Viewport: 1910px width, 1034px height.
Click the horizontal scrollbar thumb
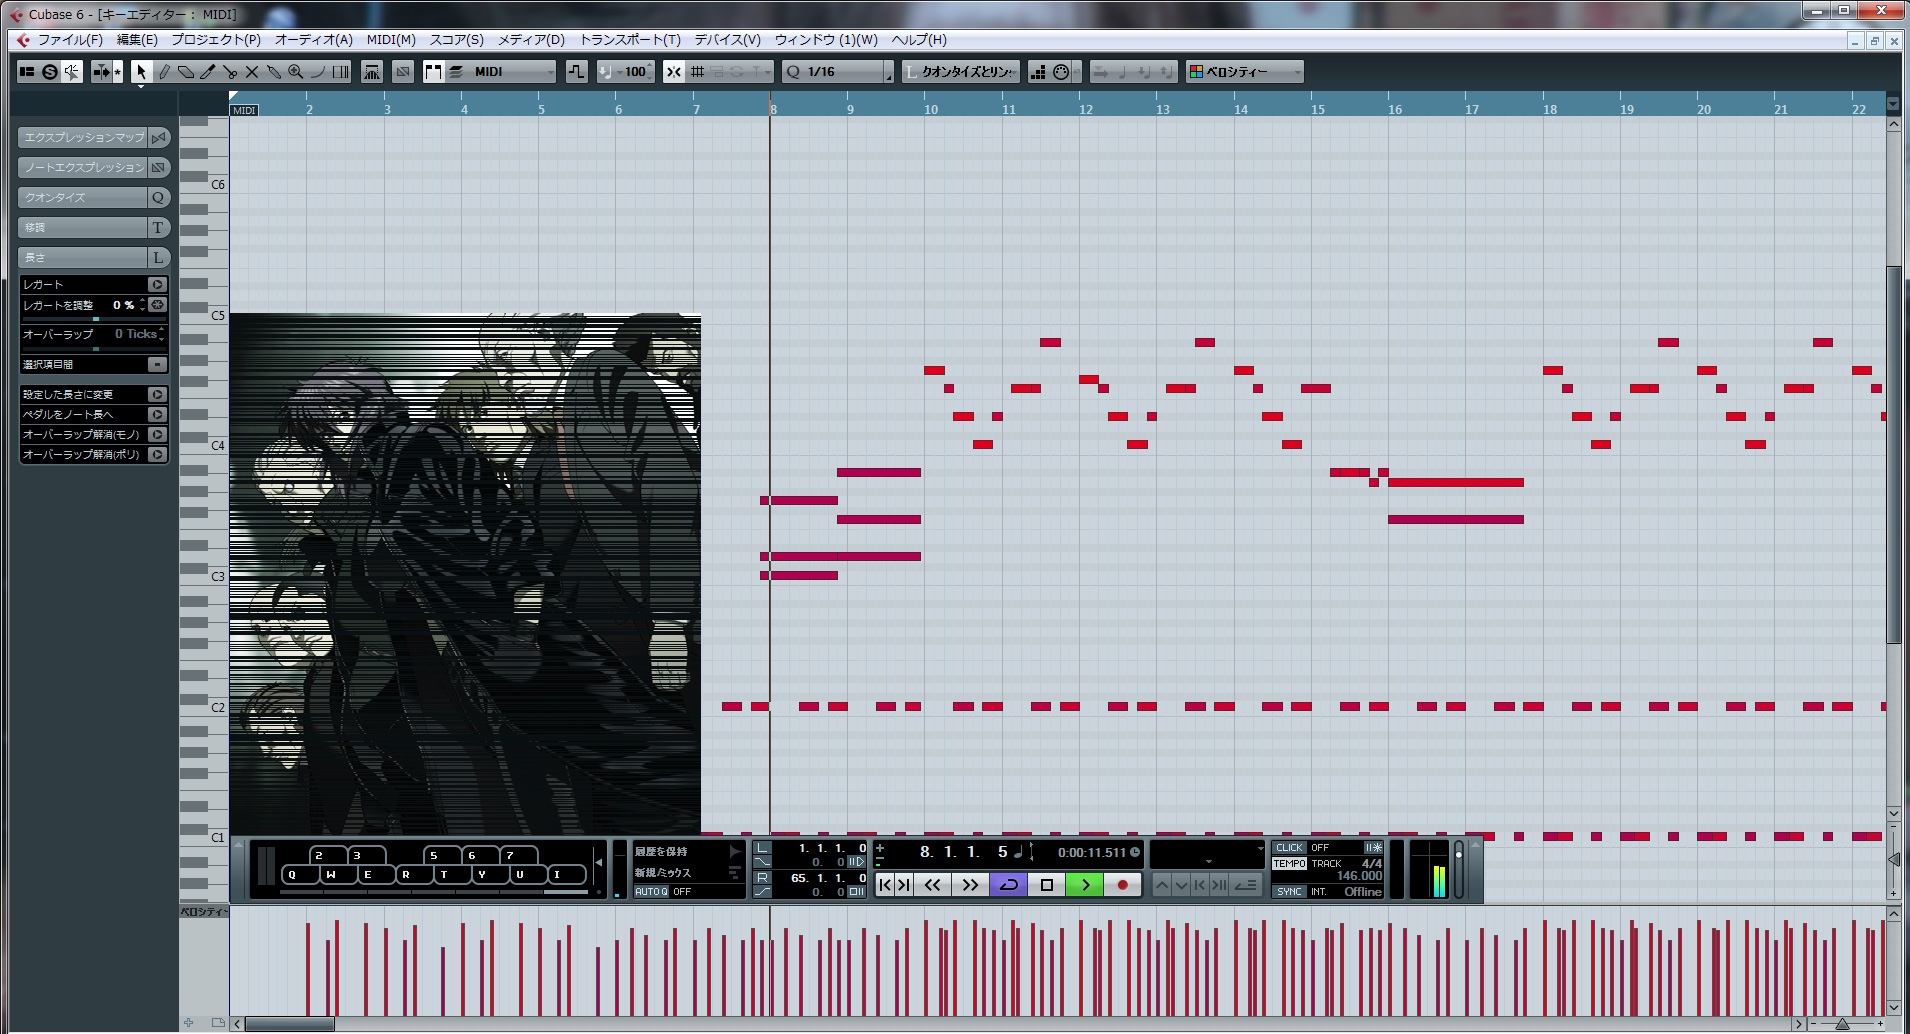pos(290,1024)
